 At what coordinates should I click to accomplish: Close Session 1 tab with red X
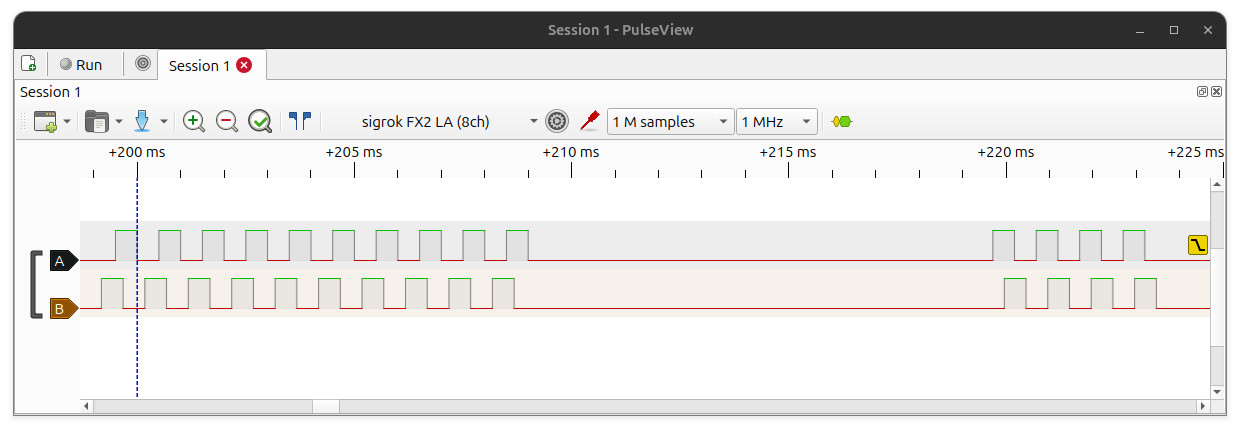(x=244, y=65)
